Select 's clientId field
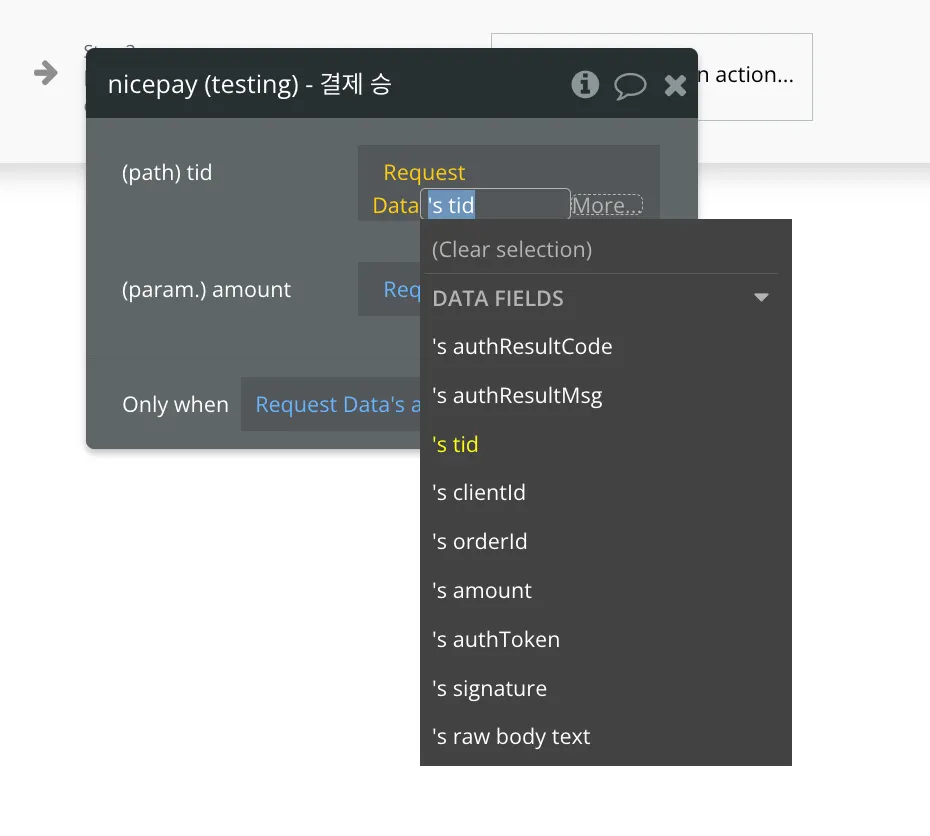 click(x=479, y=493)
